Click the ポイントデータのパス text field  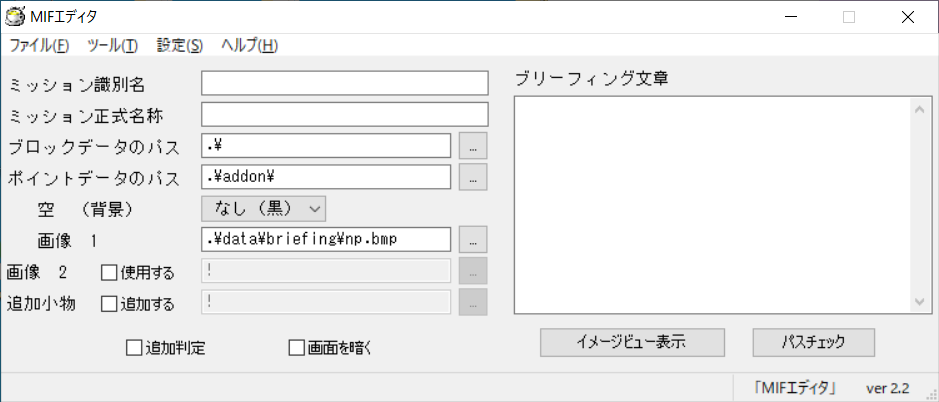326,177
